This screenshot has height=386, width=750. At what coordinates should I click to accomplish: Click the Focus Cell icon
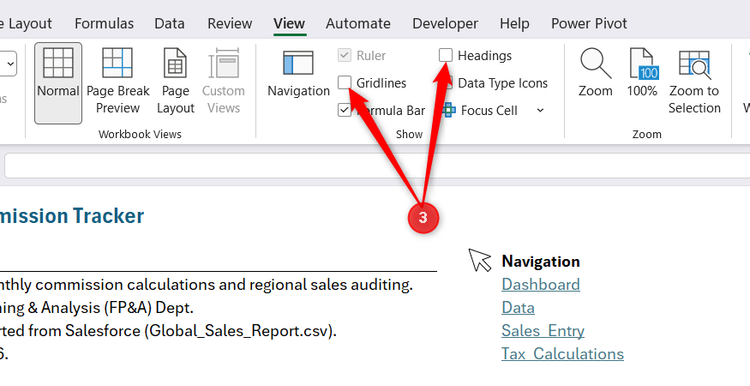tap(448, 110)
